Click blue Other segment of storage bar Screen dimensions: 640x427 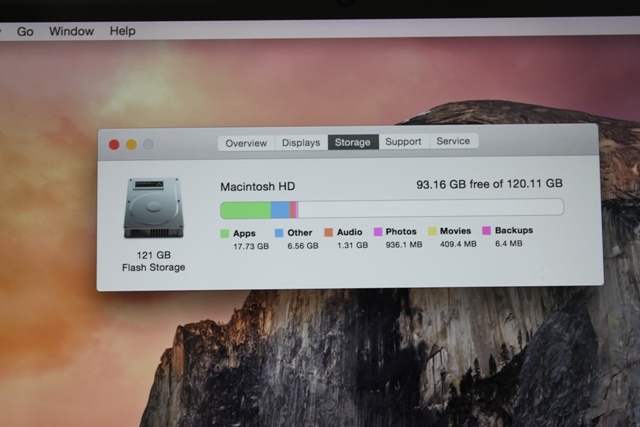(280, 210)
